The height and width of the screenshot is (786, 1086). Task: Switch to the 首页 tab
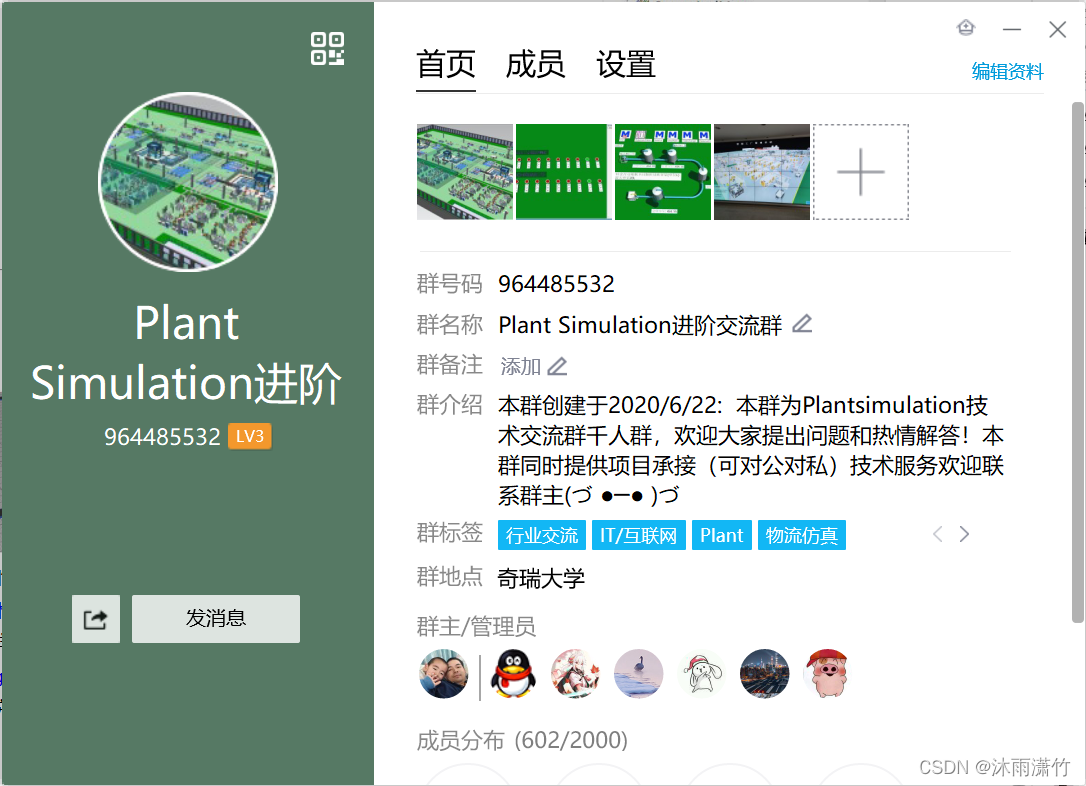445,64
